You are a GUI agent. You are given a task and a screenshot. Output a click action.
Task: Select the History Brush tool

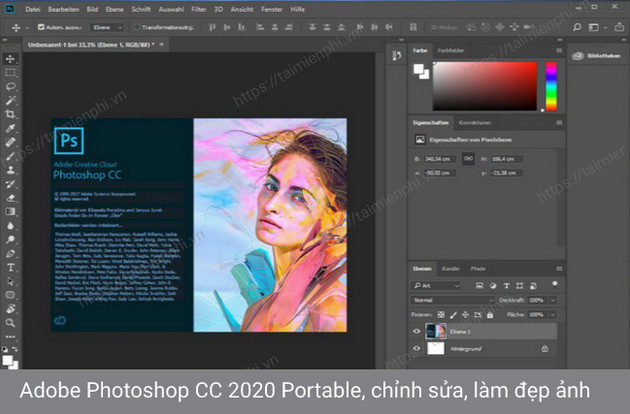click(10, 184)
